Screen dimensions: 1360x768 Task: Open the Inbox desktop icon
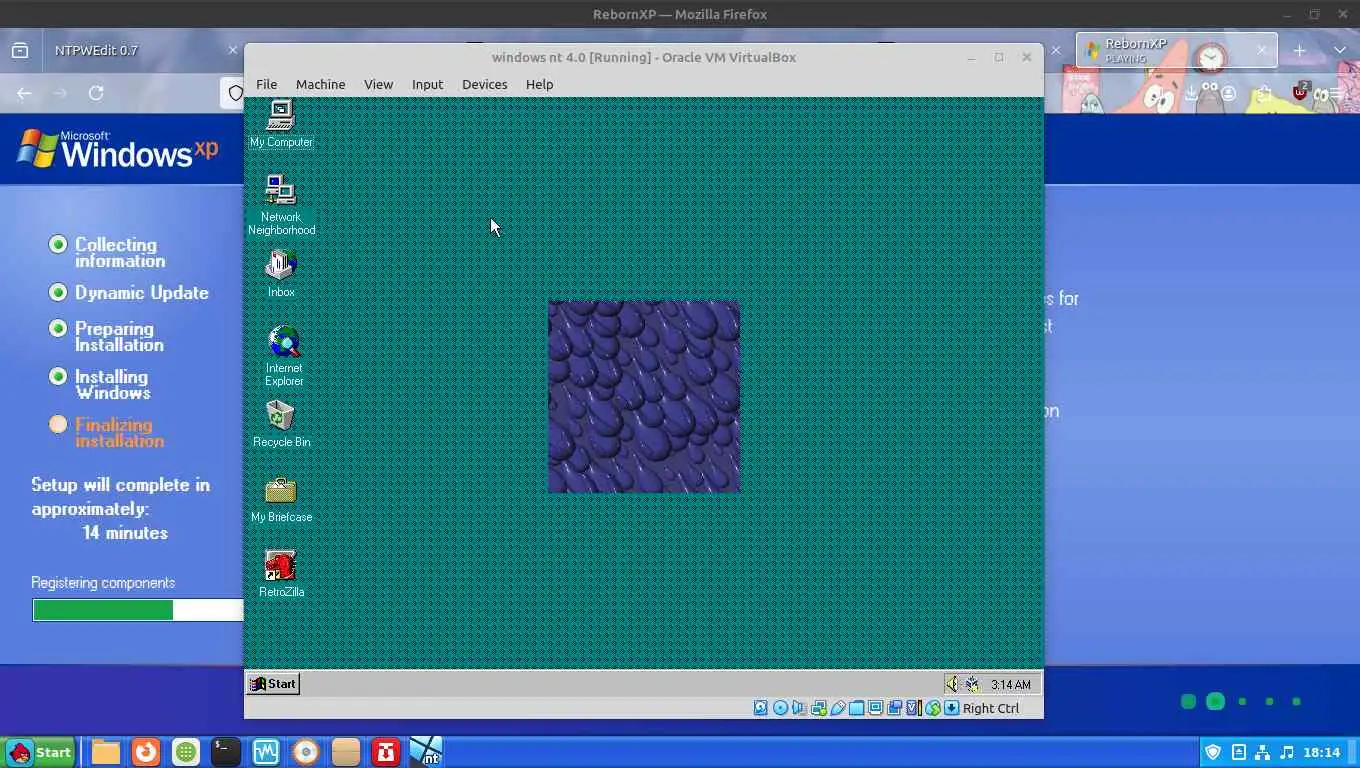coord(281,273)
